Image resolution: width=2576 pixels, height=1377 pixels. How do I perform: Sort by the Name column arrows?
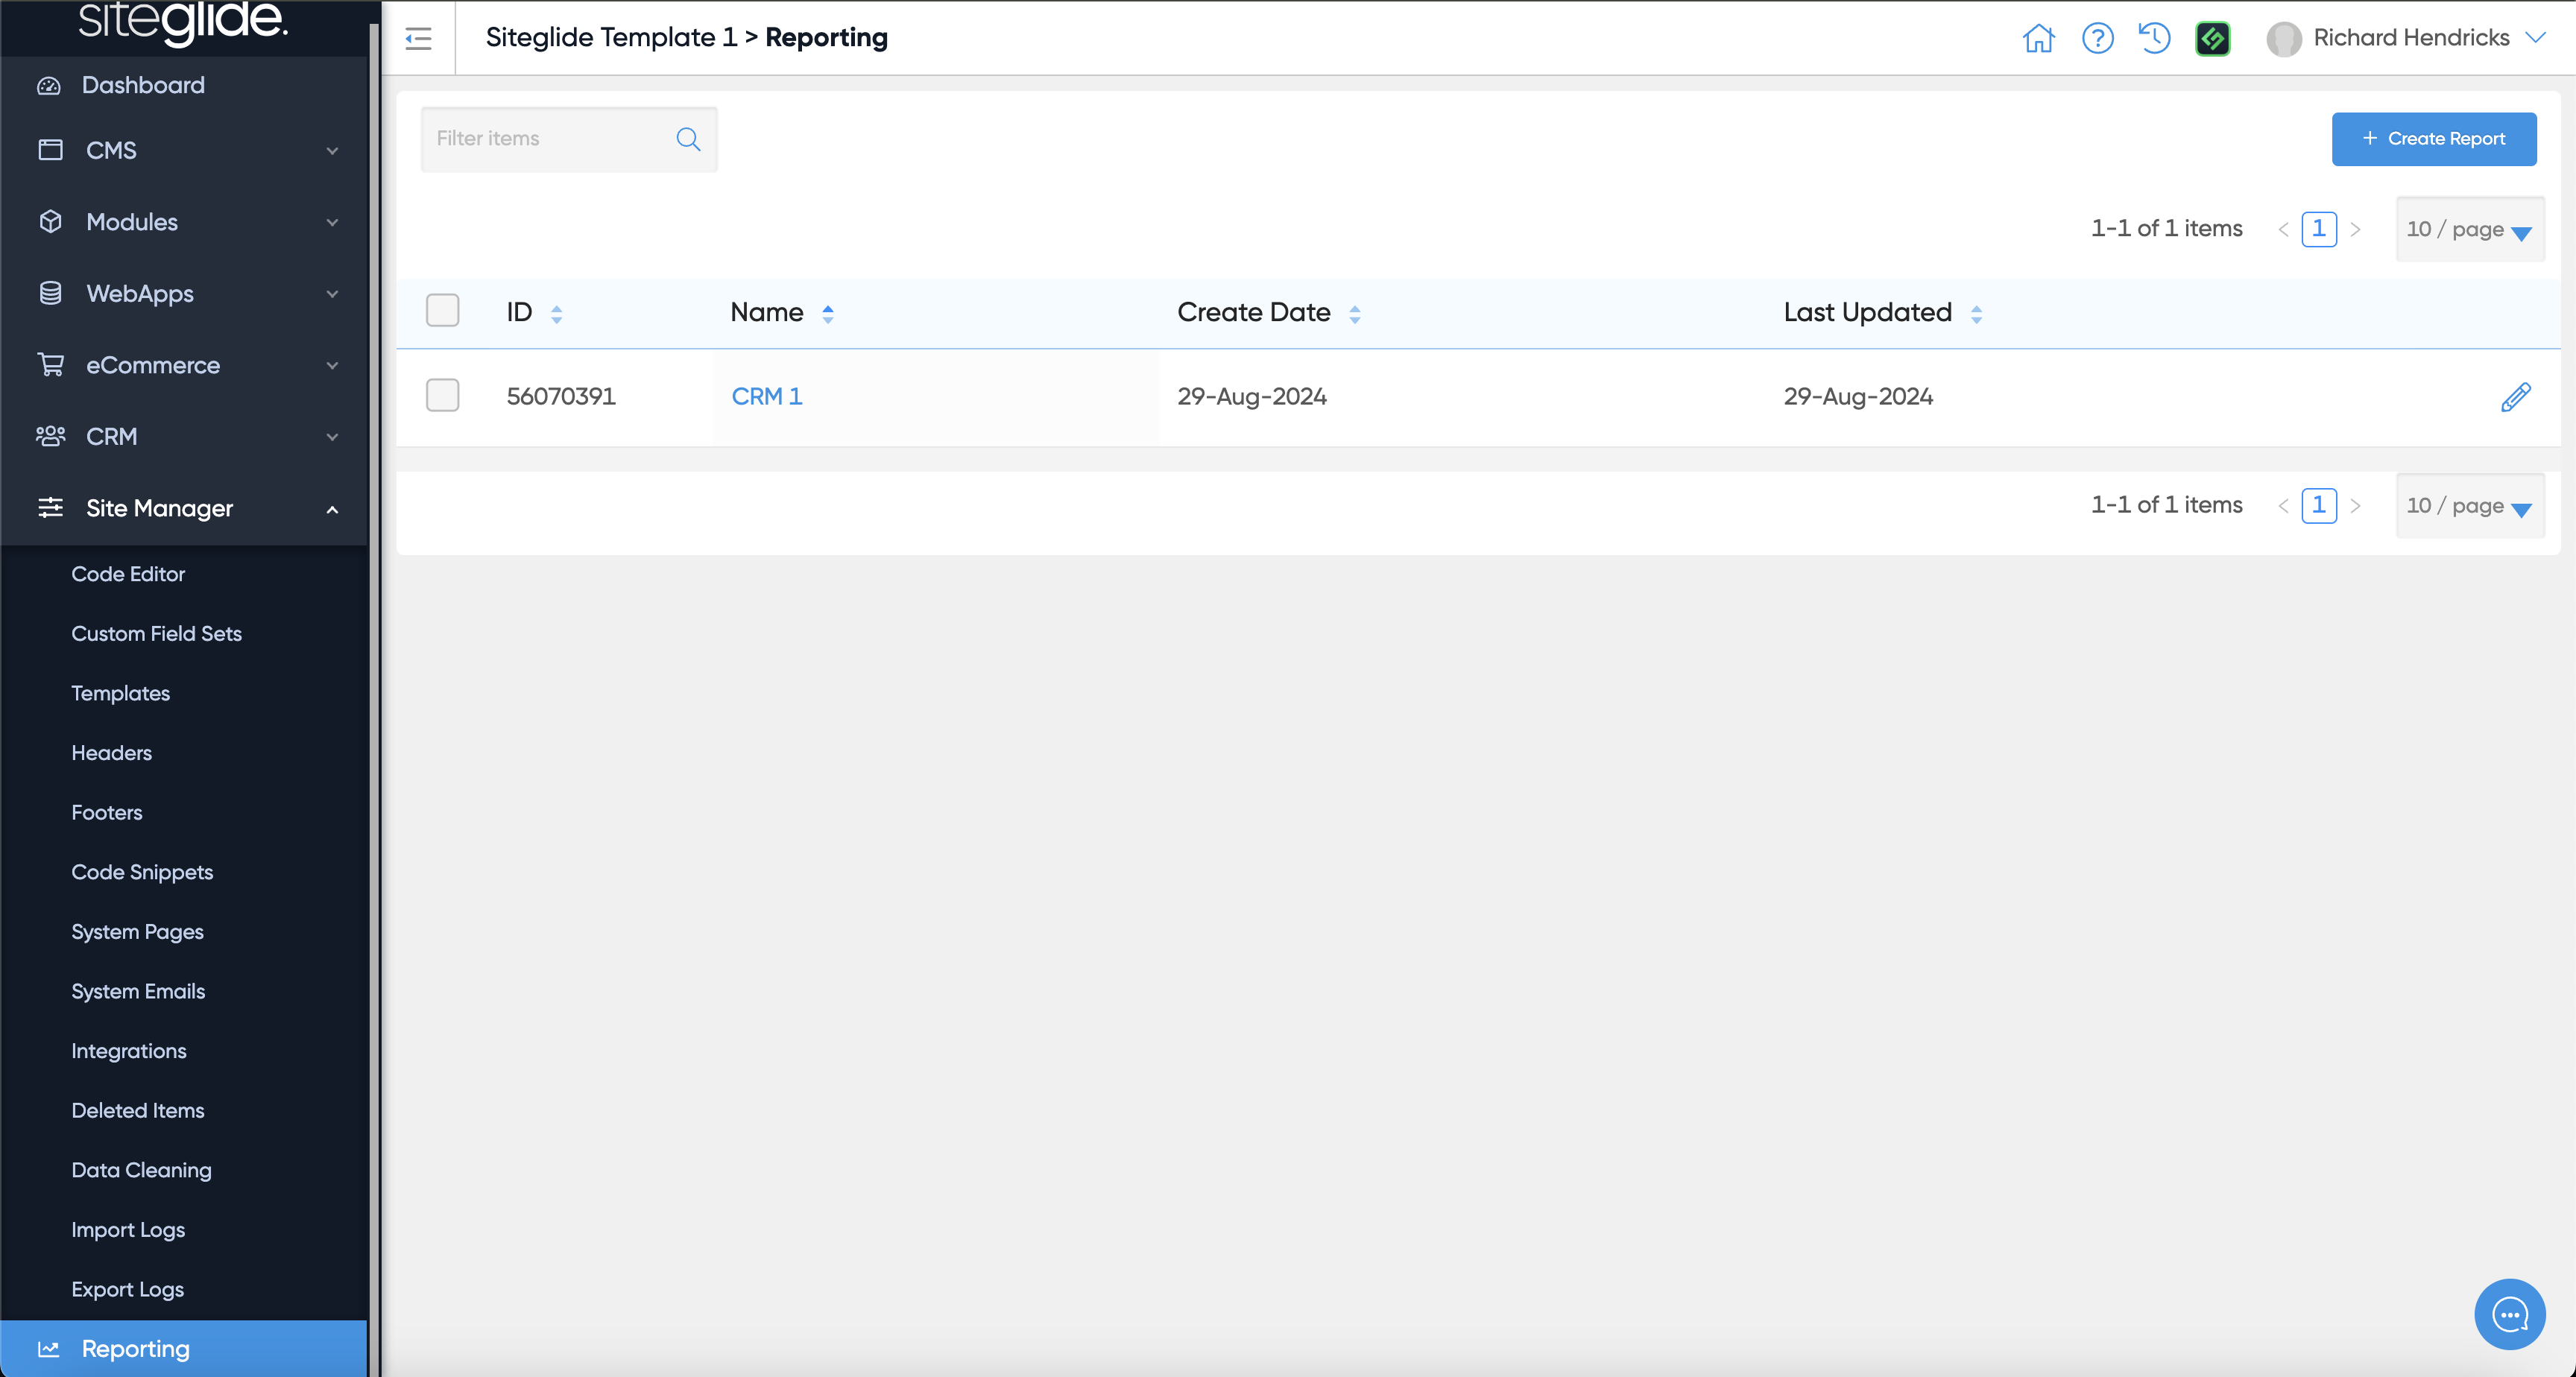[827, 313]
